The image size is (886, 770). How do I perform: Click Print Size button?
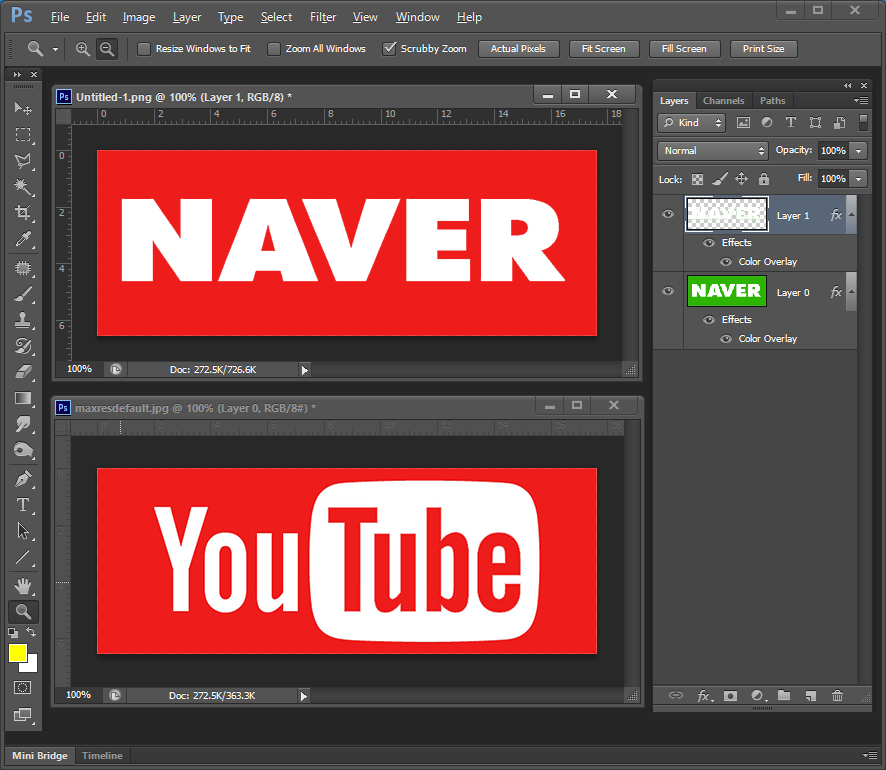tap(763, 49)
